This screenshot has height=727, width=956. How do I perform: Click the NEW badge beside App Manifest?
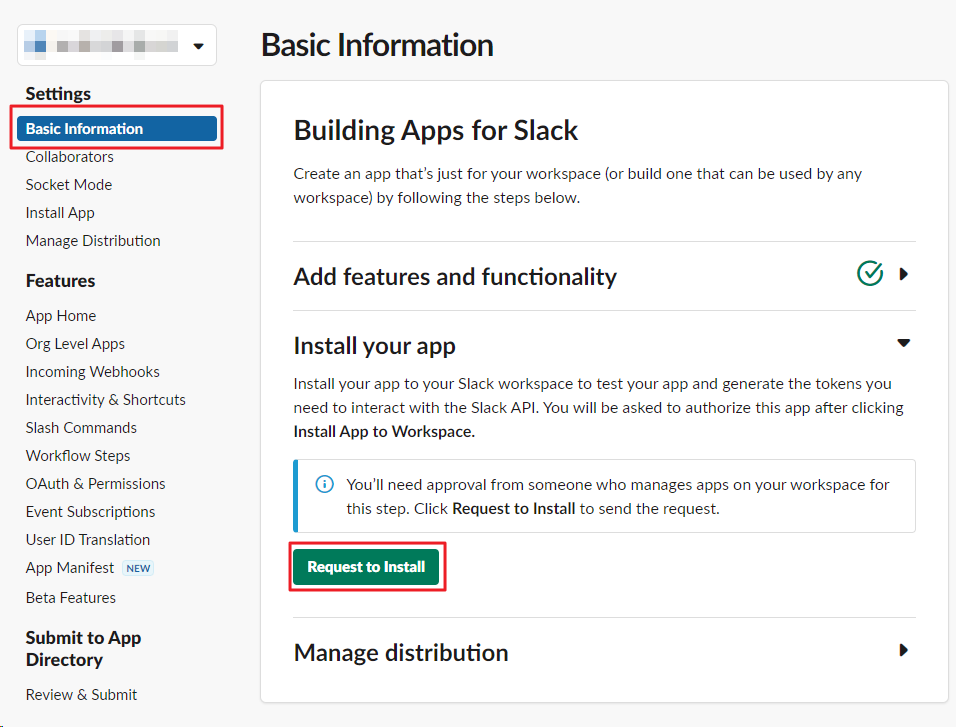click(138, 568)
